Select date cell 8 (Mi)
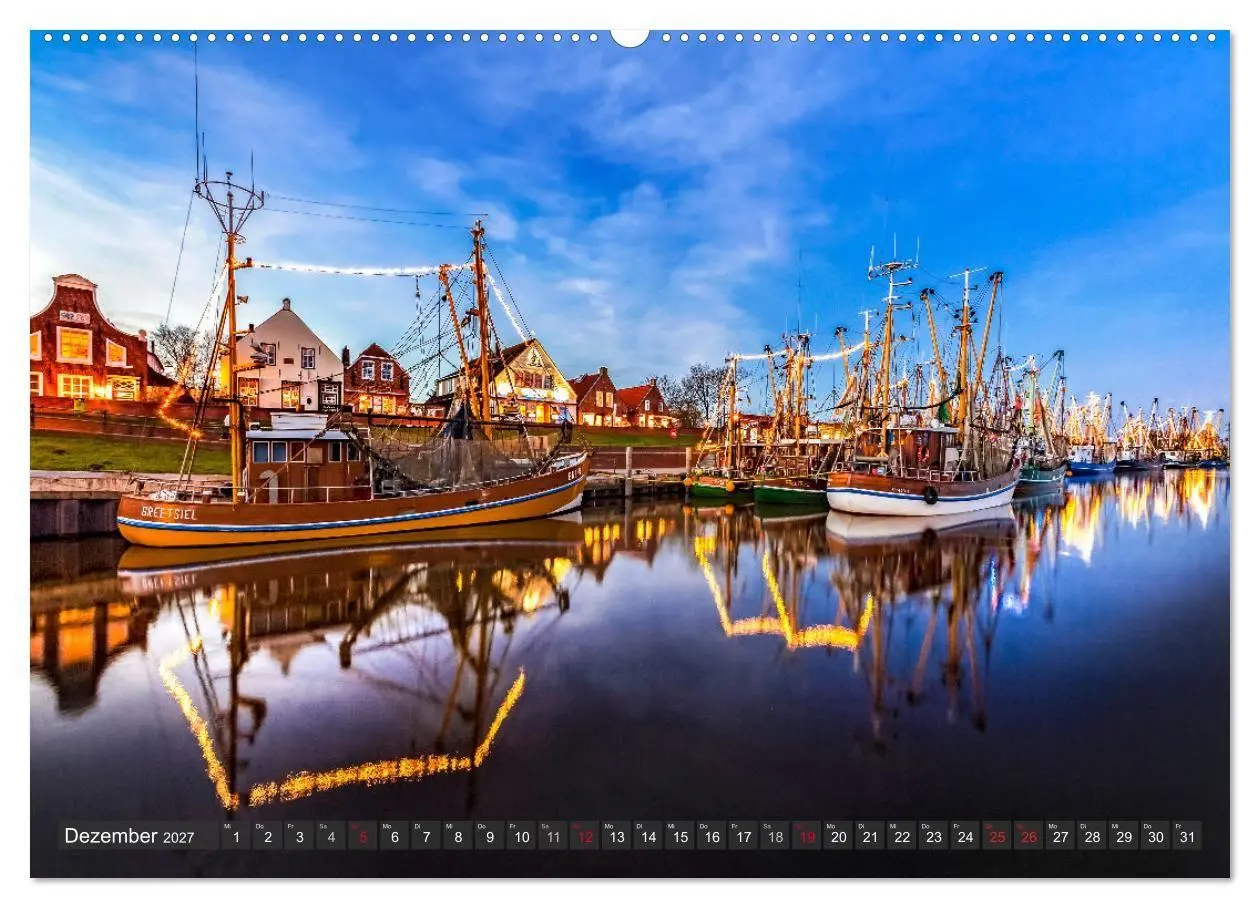This screenshot has width=1260, height=908. click(457, 836)
